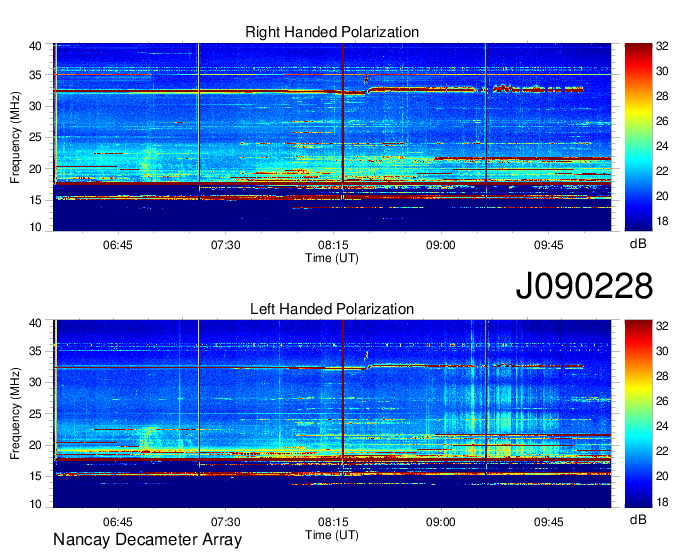Click the 'Left Handed Polarization' title
The image size is (680, 552).
(332, 309)
